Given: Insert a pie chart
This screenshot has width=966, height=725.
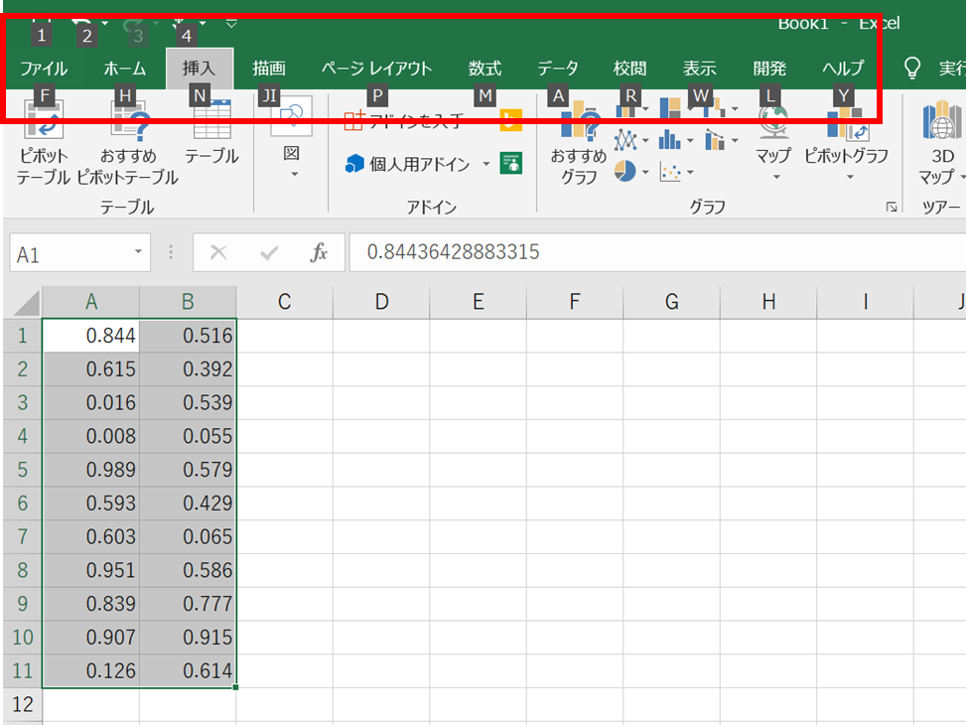Looking at the screenshot, I should coord(625,171).
